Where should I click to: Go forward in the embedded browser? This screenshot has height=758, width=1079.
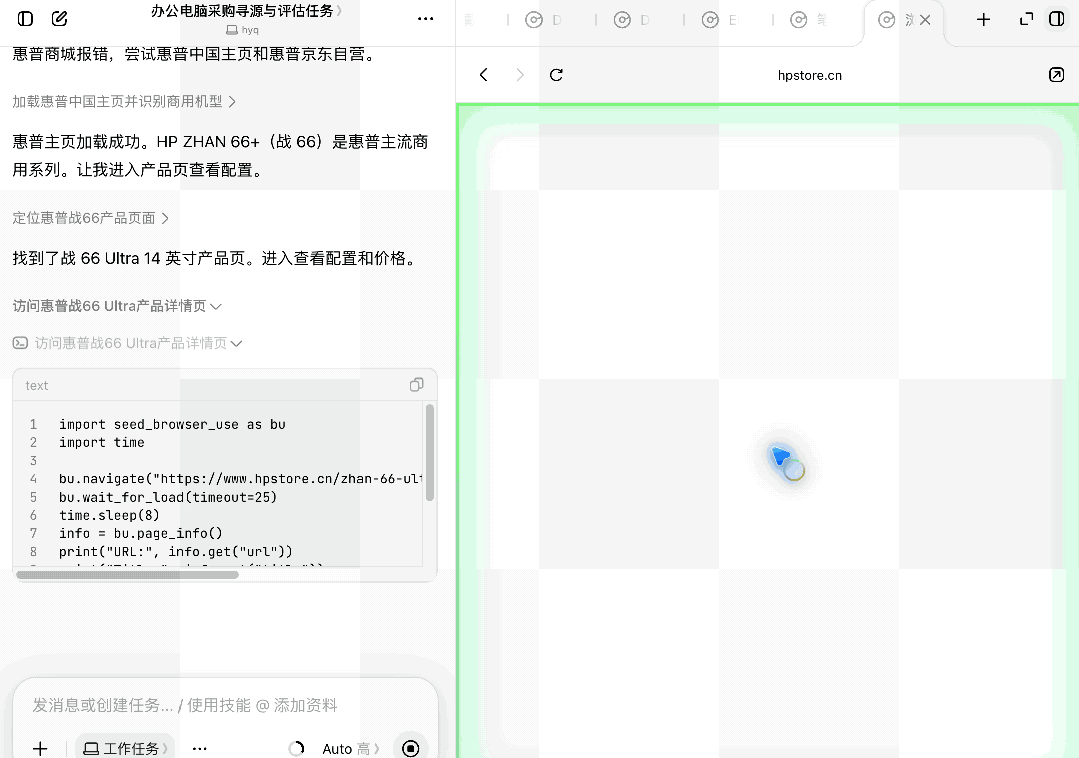520,75
